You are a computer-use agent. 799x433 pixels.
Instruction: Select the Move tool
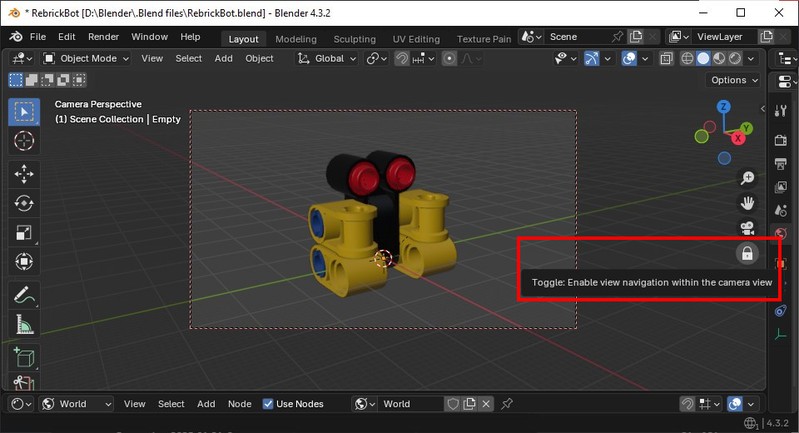pos(23,173)
